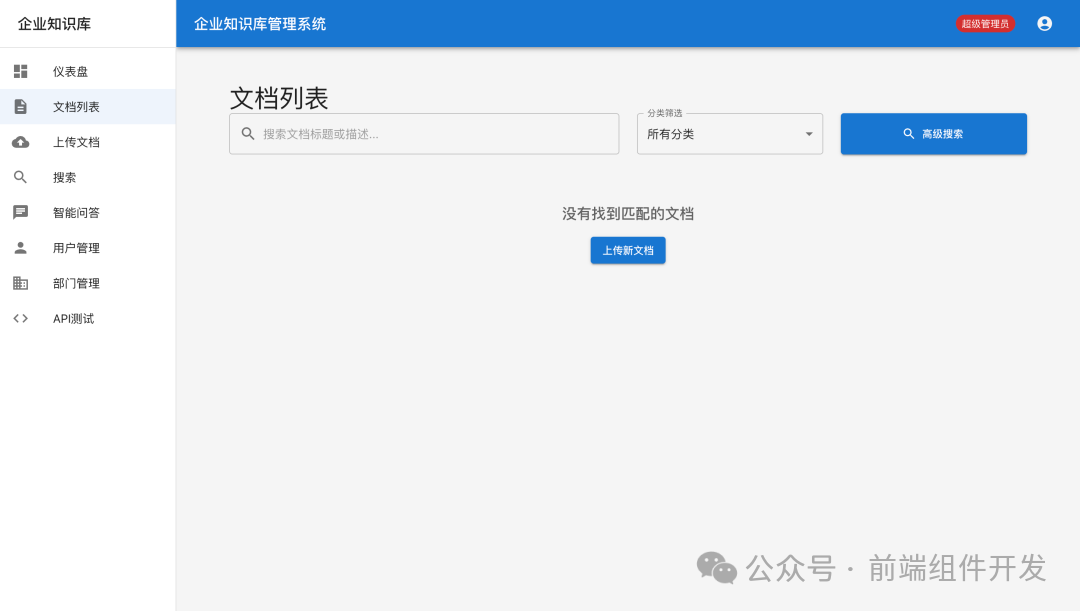Screen dimensions: 1080x611
Task: Click the account avatar icon top right
Action: (1044, 23)
